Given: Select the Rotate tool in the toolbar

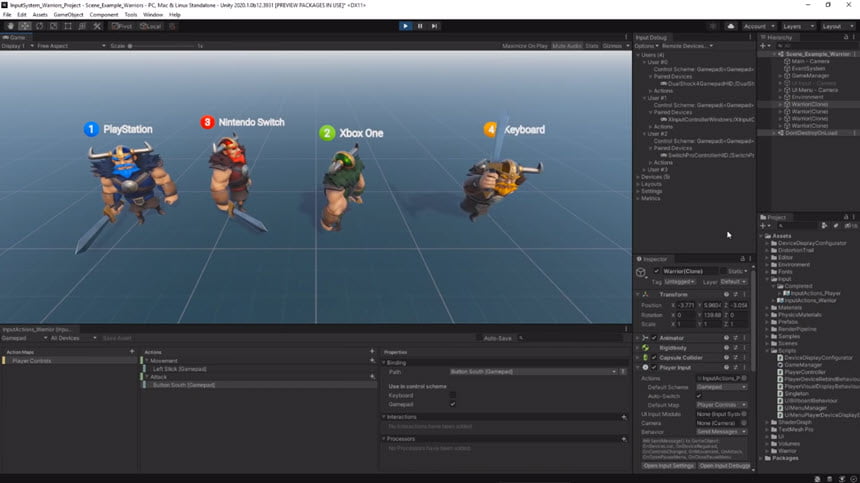Looking at the screenshot, I should (39, 26).
